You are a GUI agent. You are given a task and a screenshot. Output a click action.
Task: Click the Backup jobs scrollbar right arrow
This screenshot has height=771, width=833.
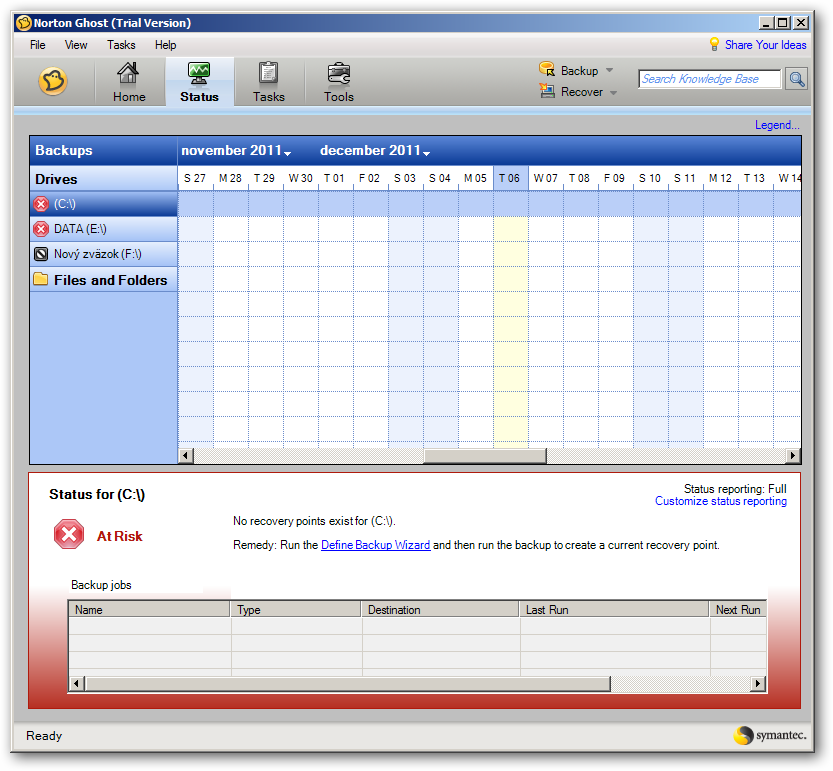click(758, 683)
